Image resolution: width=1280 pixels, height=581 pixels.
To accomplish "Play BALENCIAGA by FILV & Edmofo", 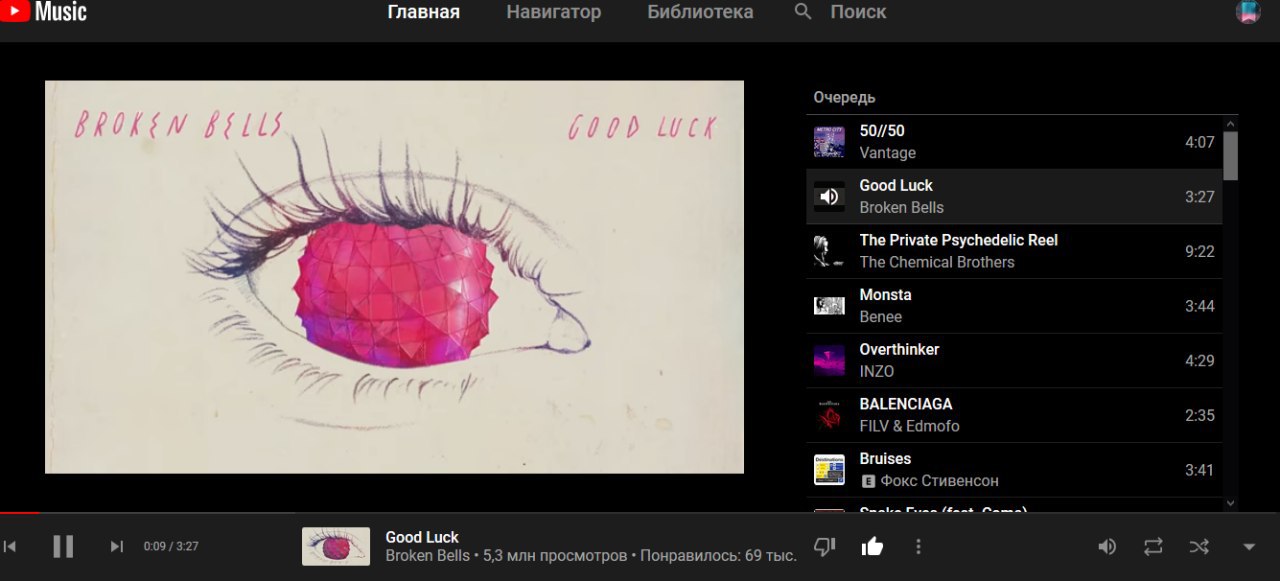I will point(1014,415).
